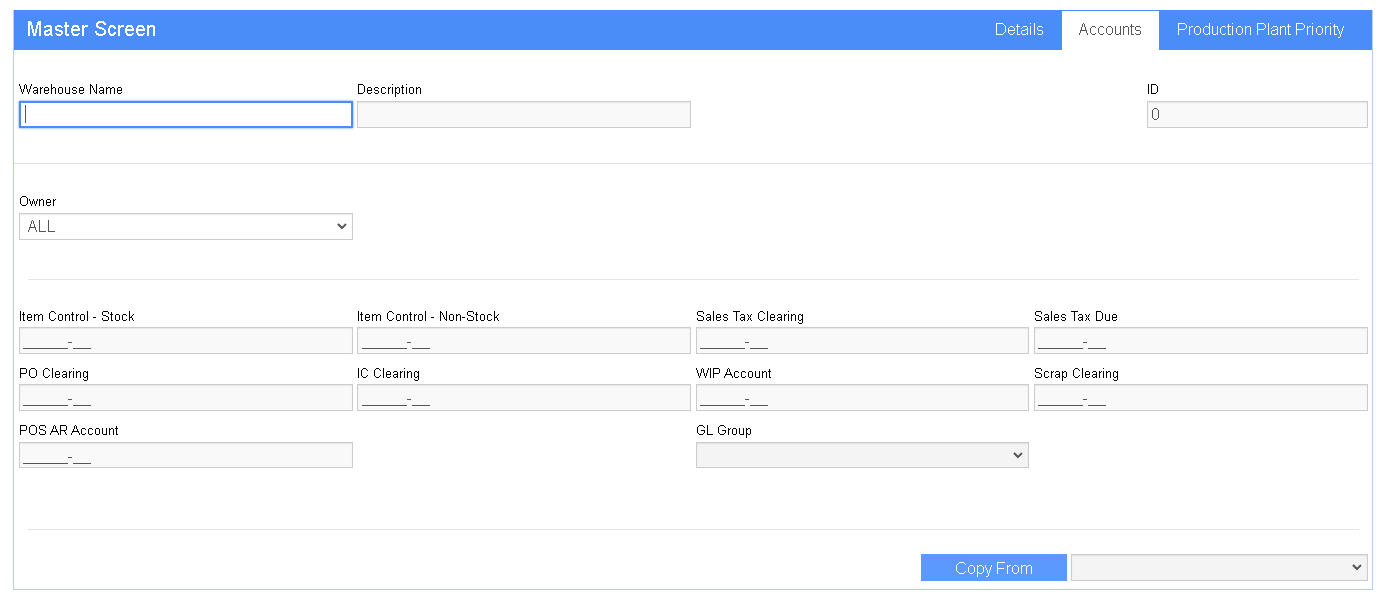Viewport: 1382px width, 594px height.
Task: Focus the WIP Account field
Action: point(862,398)
